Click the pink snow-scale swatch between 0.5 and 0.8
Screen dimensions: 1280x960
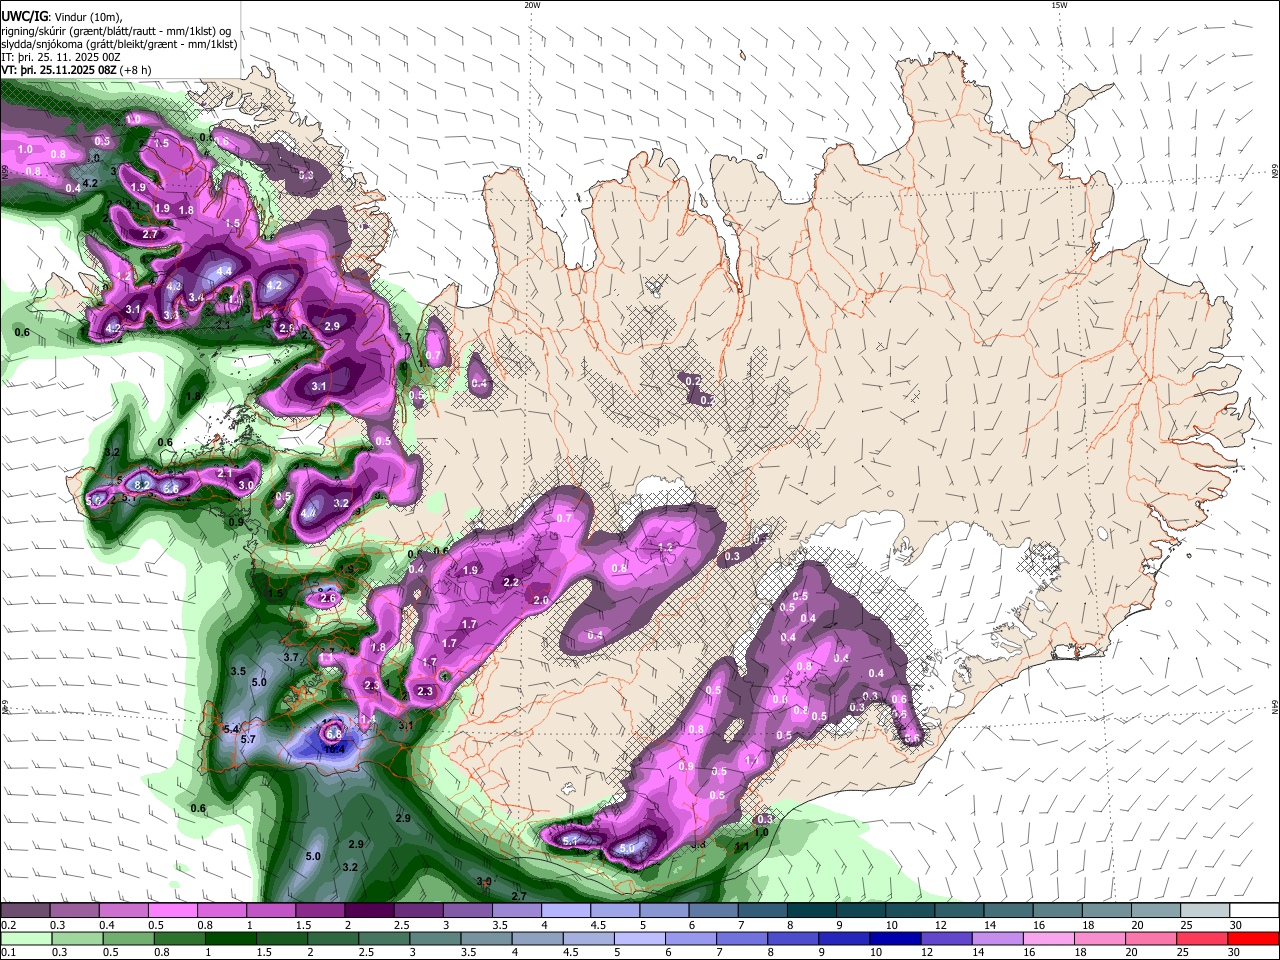(173, 910)
